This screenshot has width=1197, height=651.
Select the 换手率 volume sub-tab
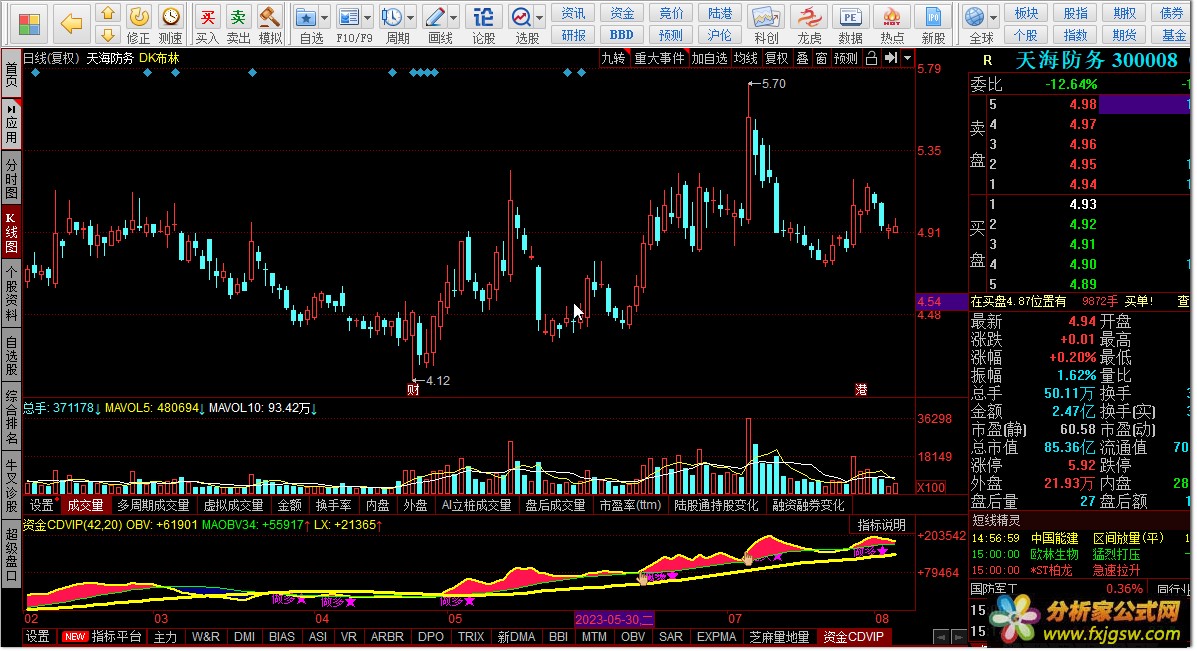334,505
